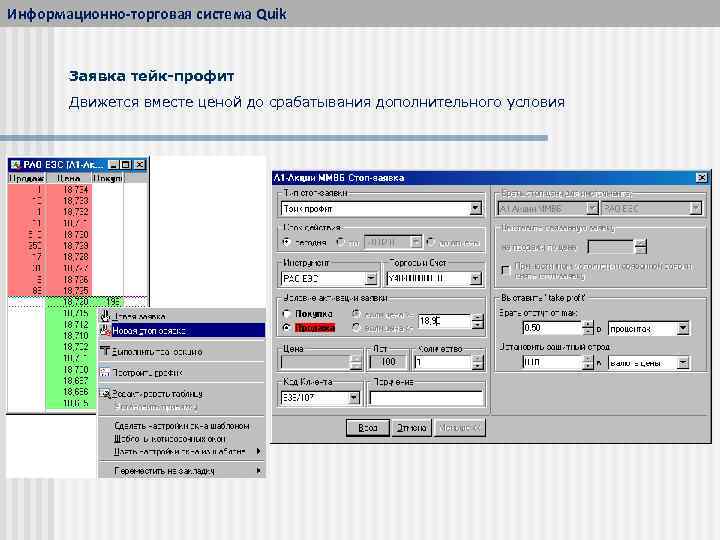Close the Стоп-заявка dialog
Image resolution: width=720 pixels, height=540 pixels.
tap(701, 178)
